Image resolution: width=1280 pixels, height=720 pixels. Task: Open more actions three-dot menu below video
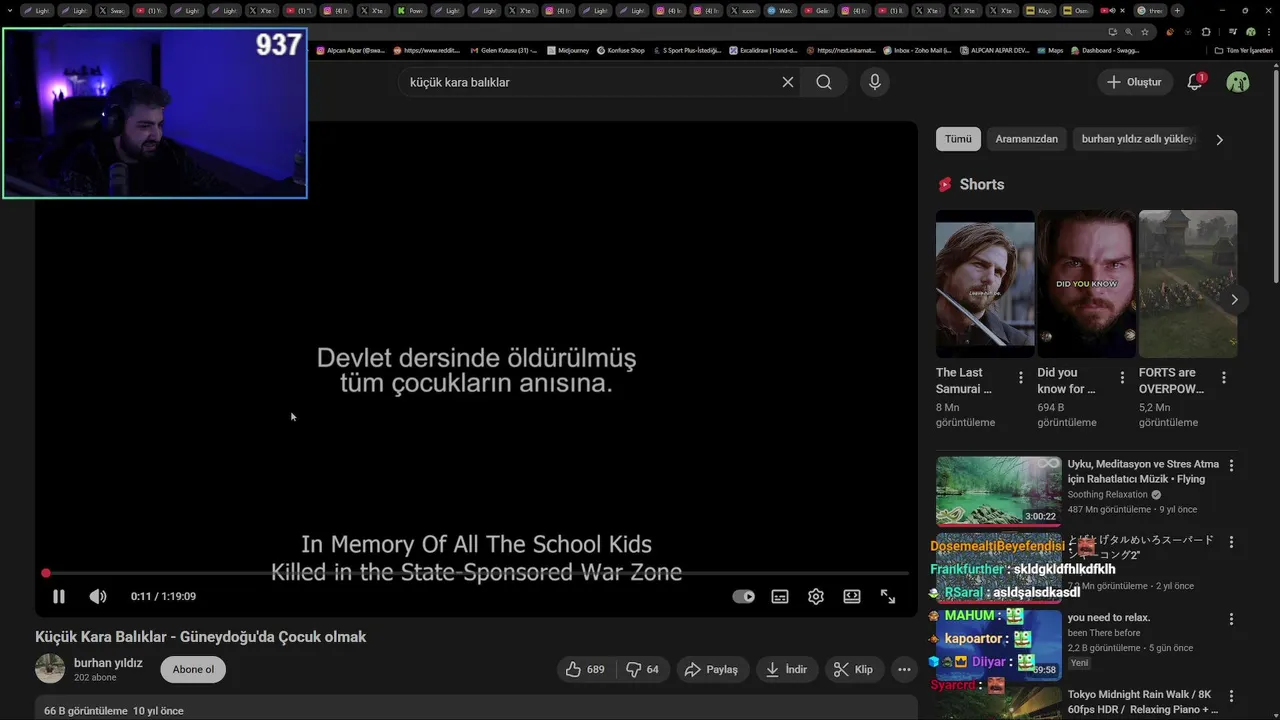(x=904, y=669)
